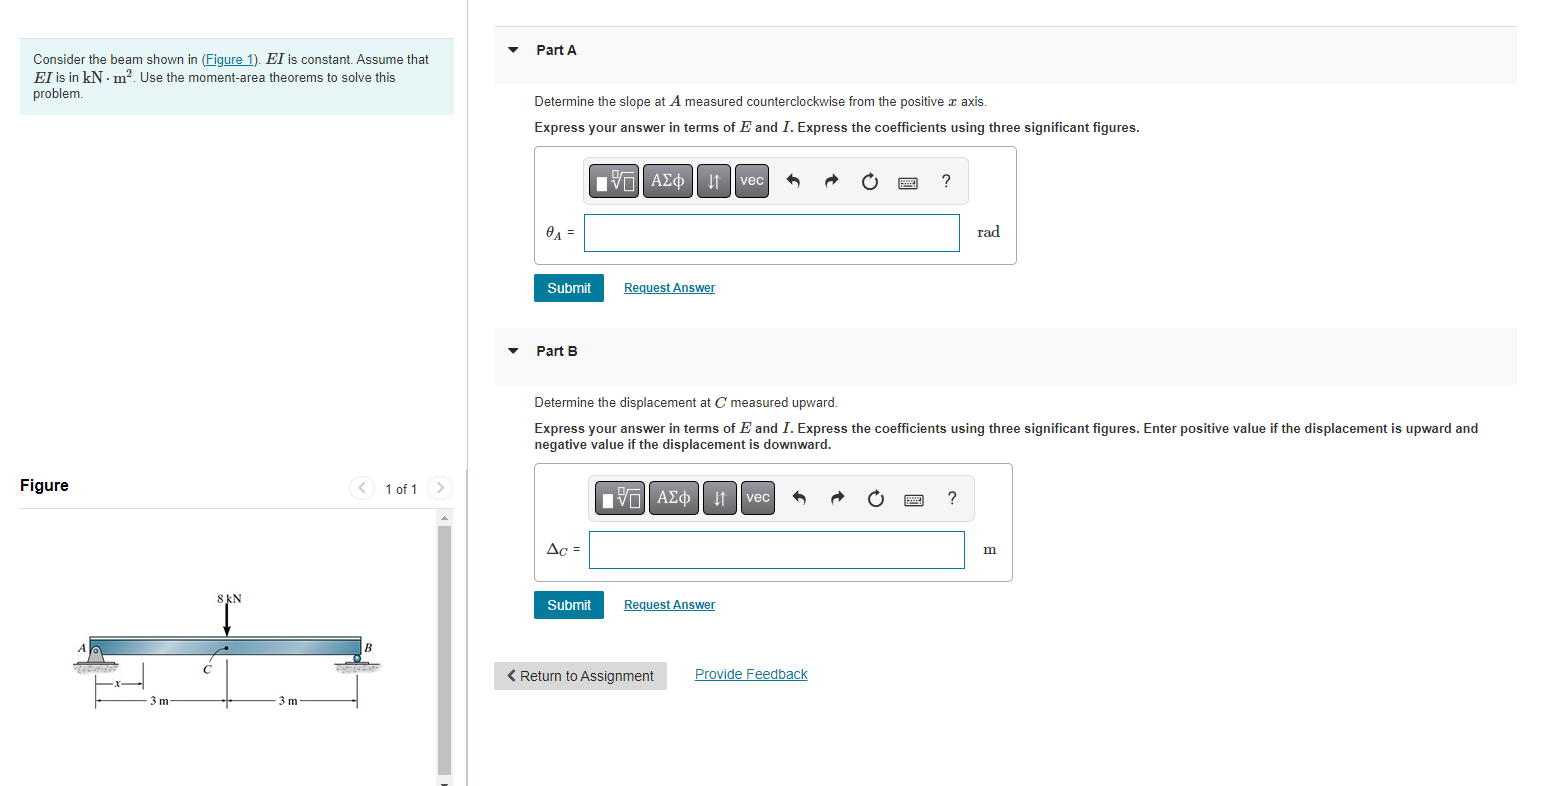Screen dimensions: 1555x786
Task: Undo last edit in Part B editor
Action: (799, 498)
